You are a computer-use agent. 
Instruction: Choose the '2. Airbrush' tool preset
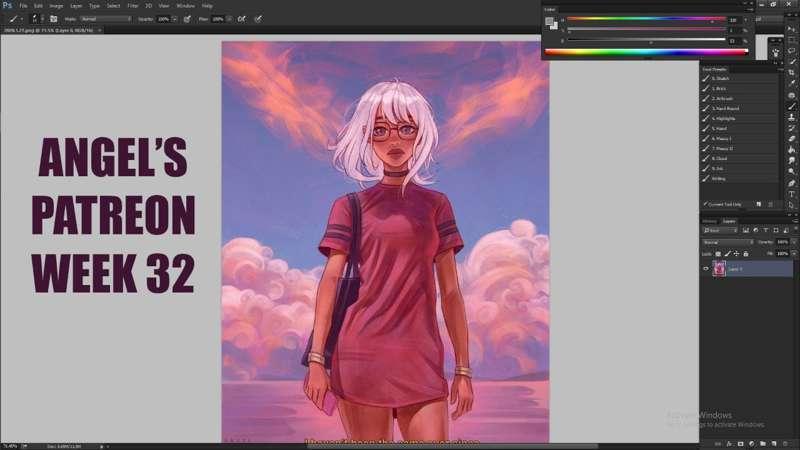(x=740, y=98)
